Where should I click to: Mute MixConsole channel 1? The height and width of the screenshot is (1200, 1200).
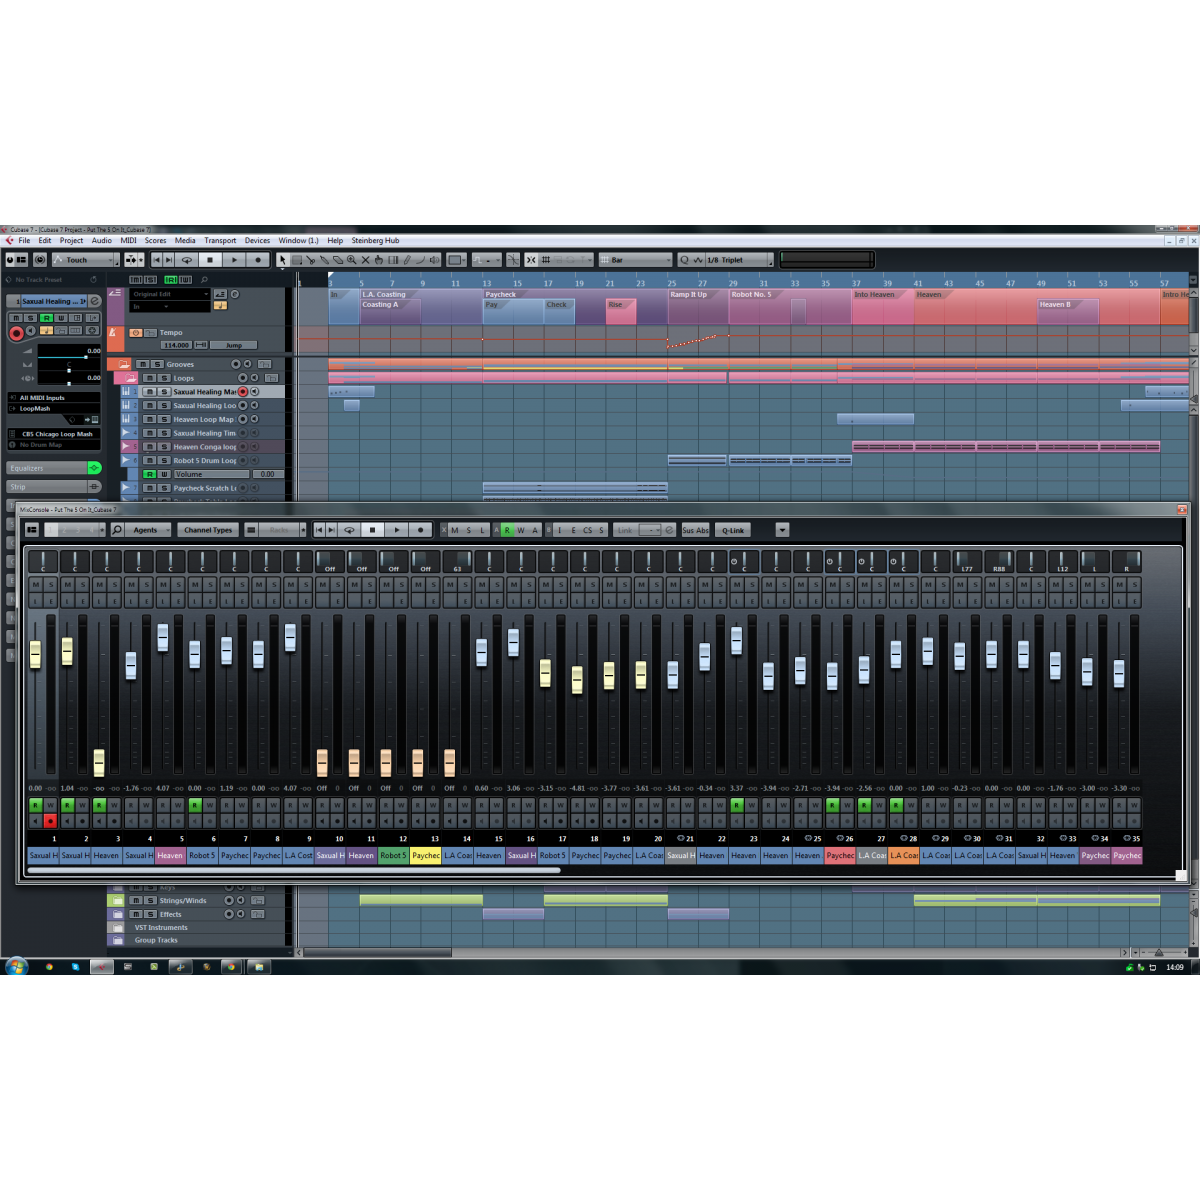(x=36, y=584)
